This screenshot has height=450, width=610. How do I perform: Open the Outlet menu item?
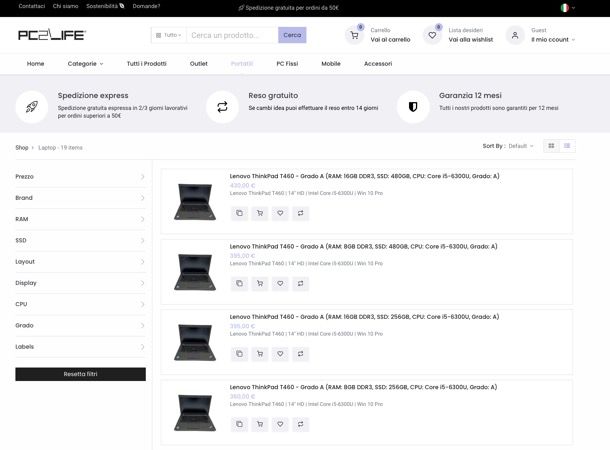(x=198, y=64)
